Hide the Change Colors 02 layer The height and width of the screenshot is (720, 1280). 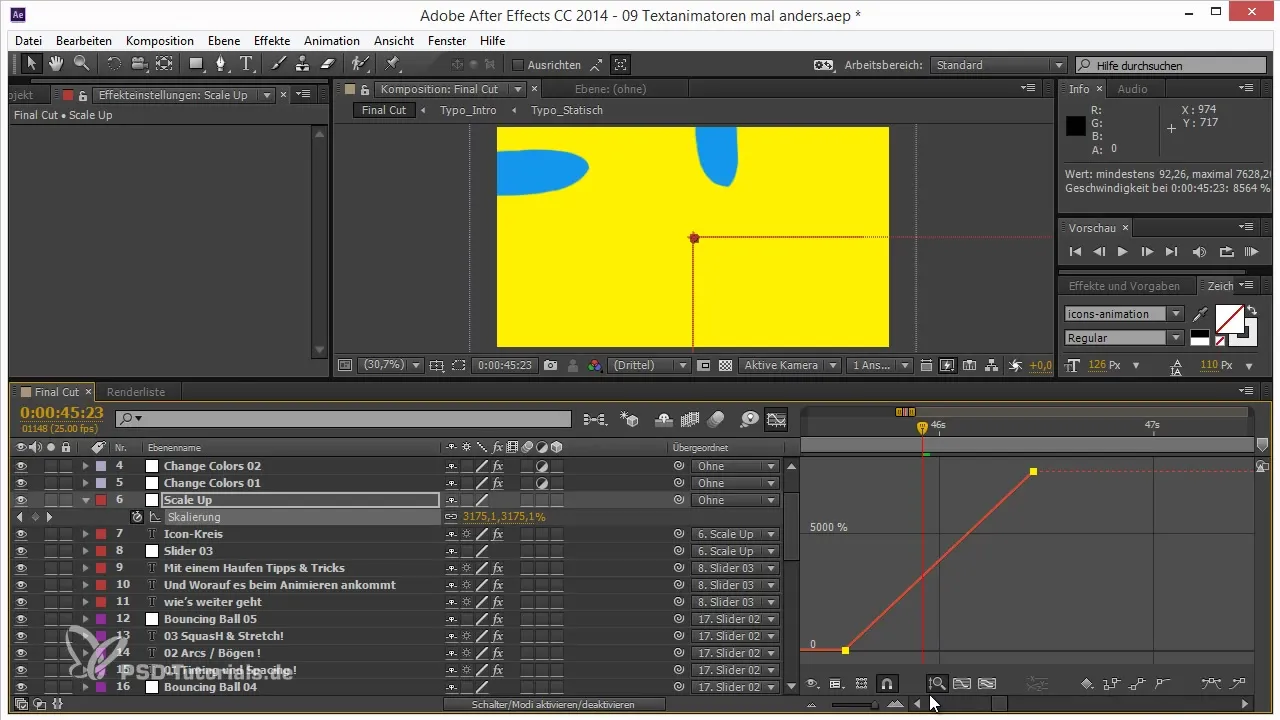[x=22, y=466]
